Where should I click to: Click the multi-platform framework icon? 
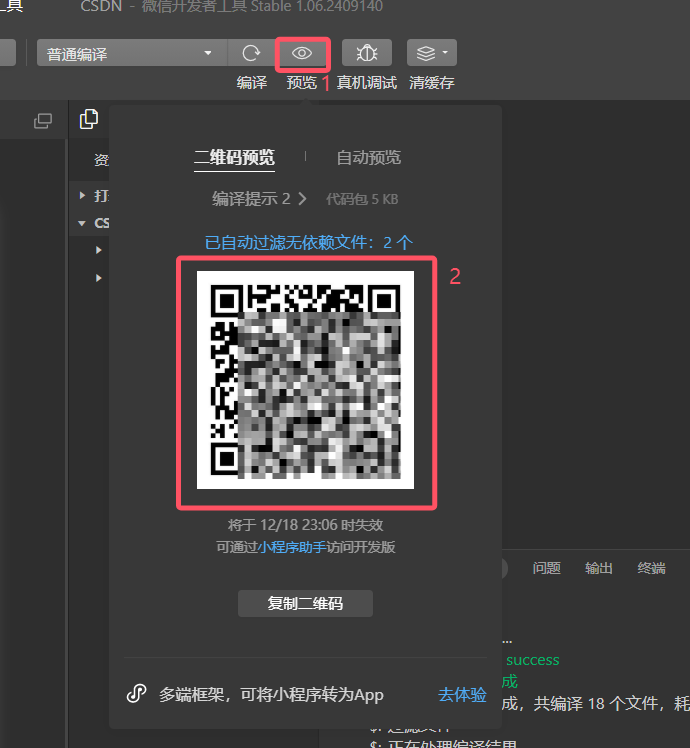[136, 694]
